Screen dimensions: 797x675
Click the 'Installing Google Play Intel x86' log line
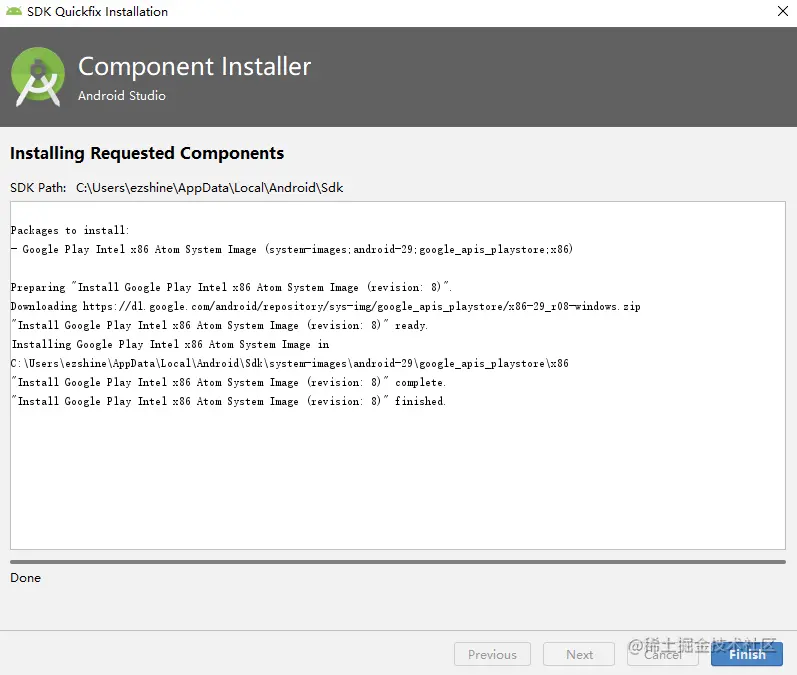pos(170,344)
